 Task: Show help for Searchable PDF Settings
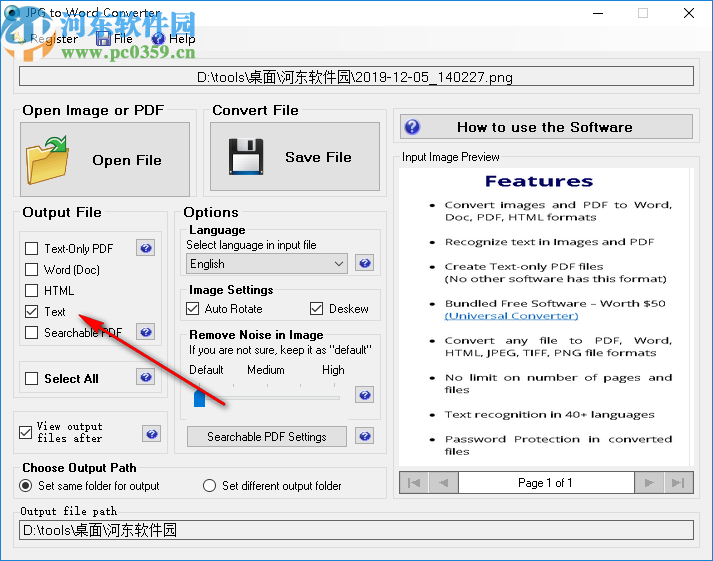point(365,436)
